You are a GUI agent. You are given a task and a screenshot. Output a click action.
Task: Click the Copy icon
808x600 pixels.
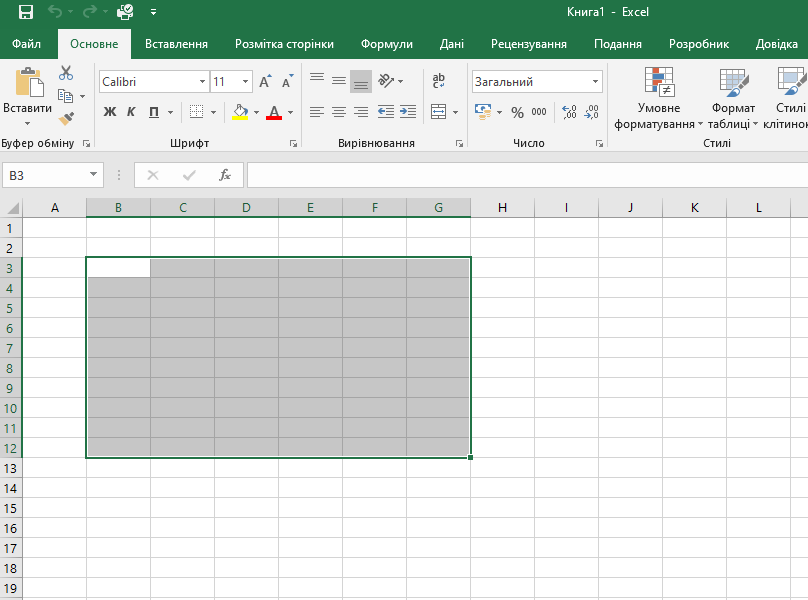pos(65,96)
